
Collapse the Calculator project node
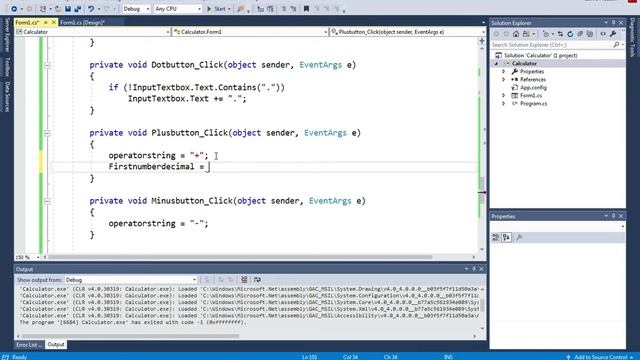[x=497, y=64]
